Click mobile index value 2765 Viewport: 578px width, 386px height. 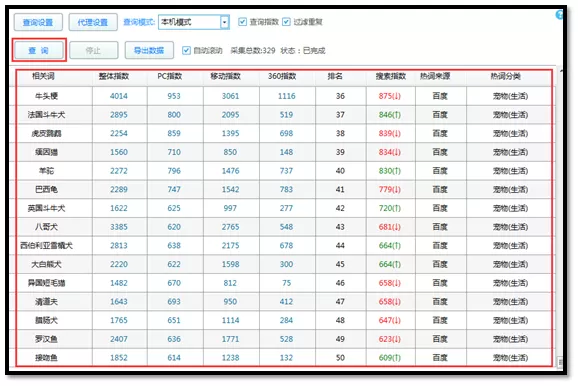(230, 227)
